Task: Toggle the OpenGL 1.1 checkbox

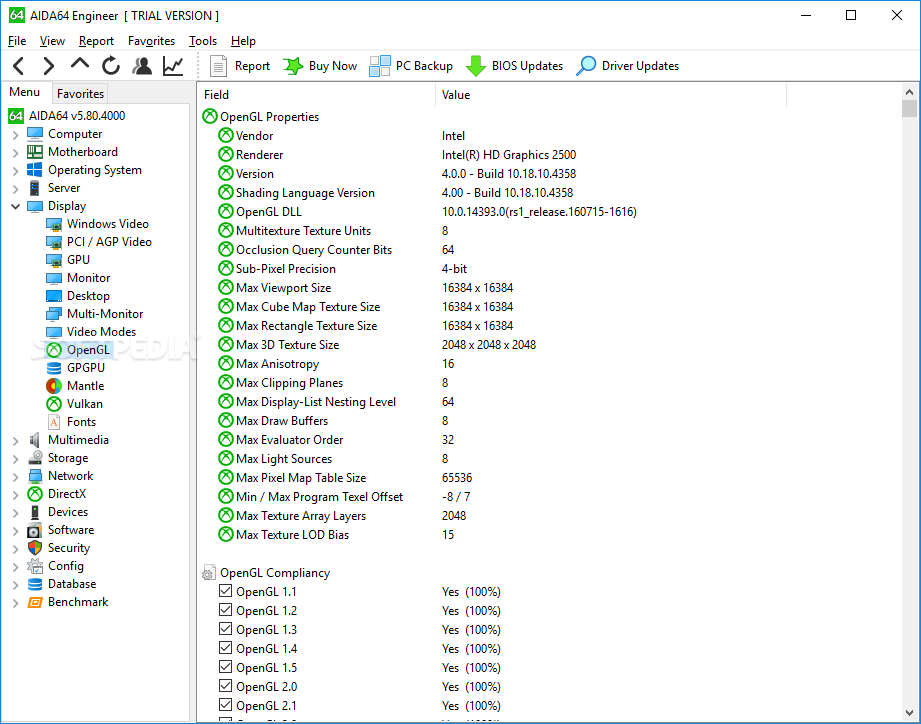Action: point(226,591)
